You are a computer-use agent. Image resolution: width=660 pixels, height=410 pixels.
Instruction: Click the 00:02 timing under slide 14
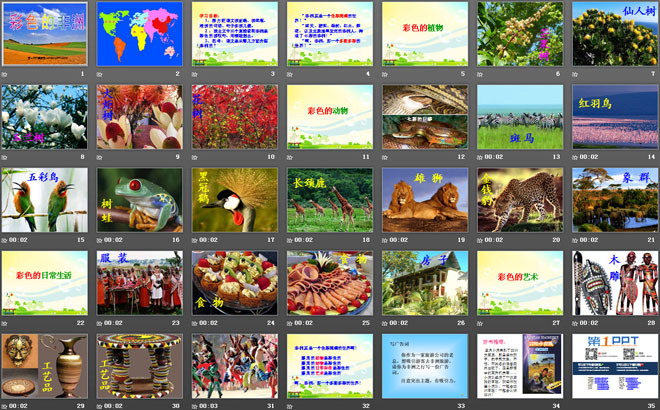[x=589, y=156]
